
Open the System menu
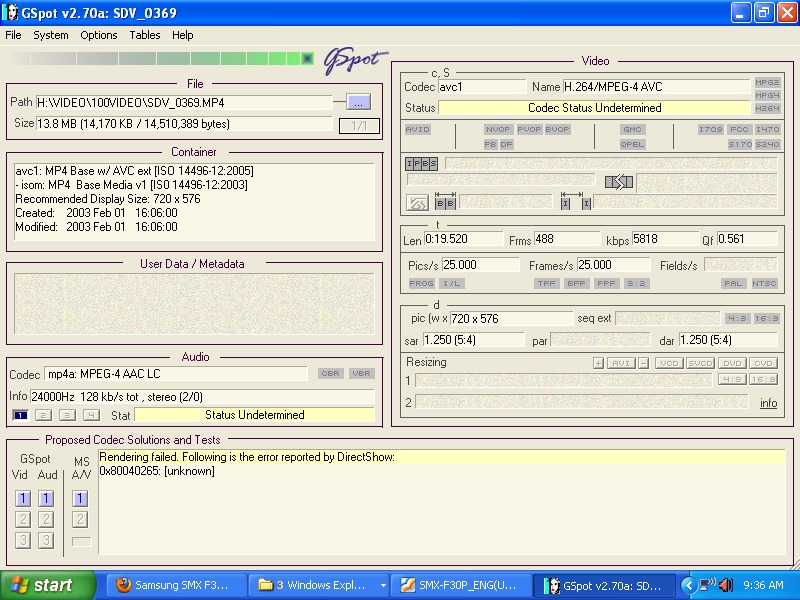click(x=51, y=35)
